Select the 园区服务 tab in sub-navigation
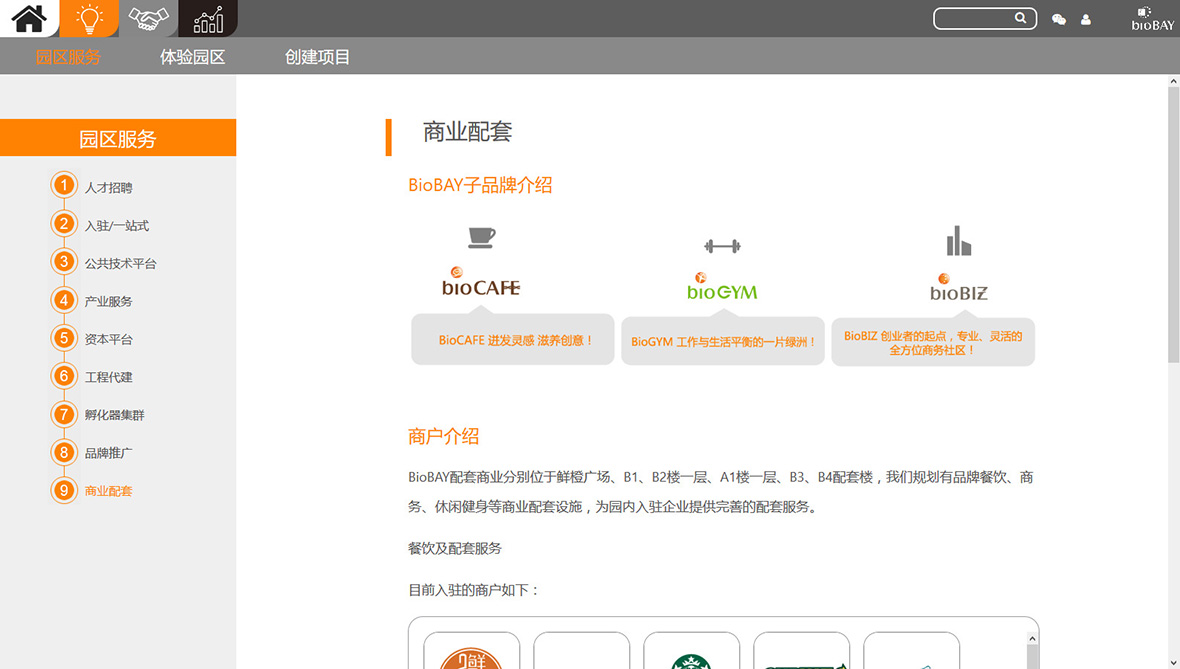 point(68,57)
